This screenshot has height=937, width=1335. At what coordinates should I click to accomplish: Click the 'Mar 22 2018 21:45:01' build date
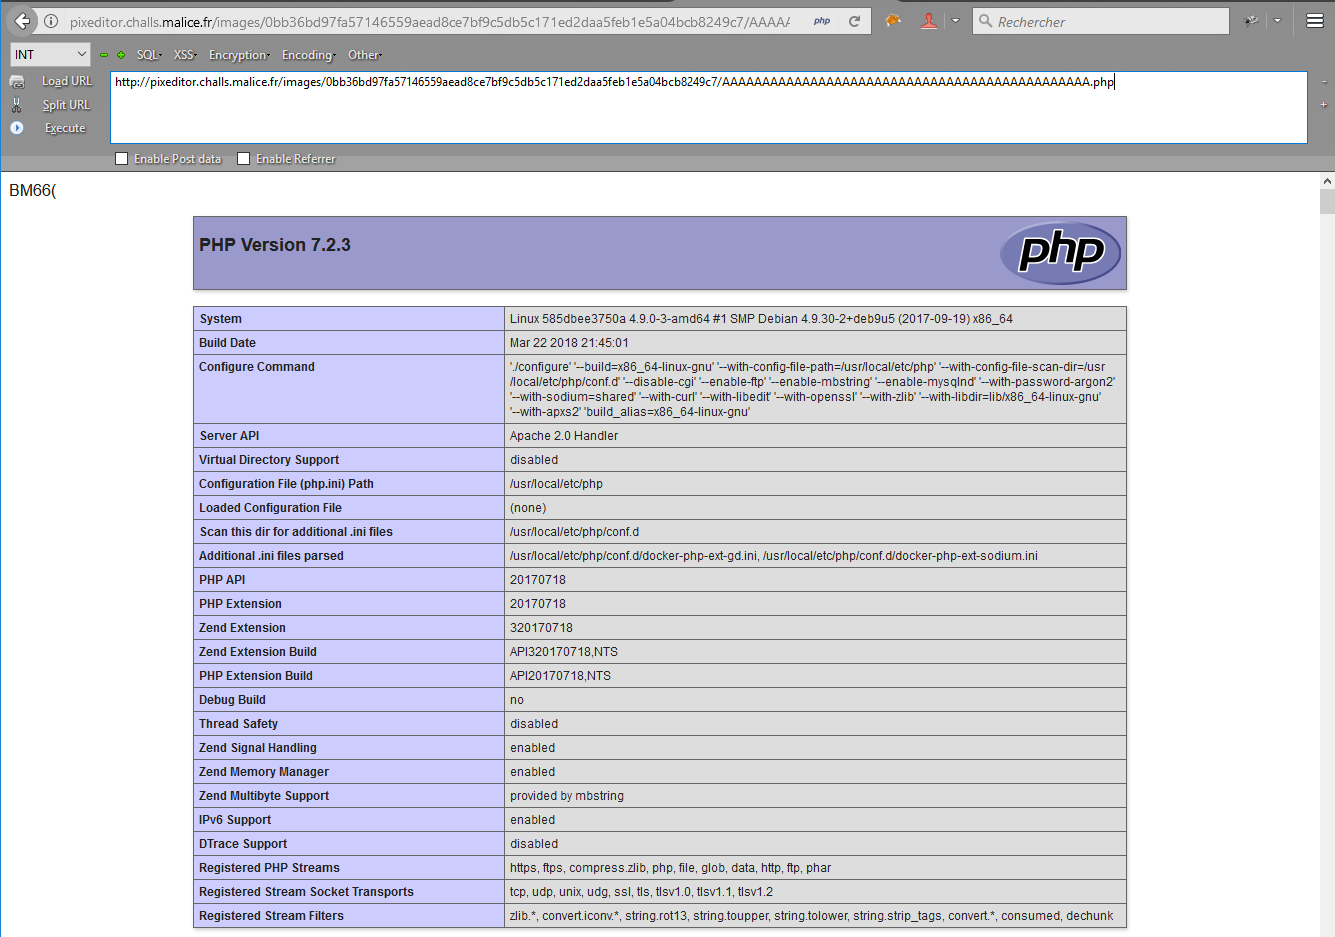coord(569,343)
